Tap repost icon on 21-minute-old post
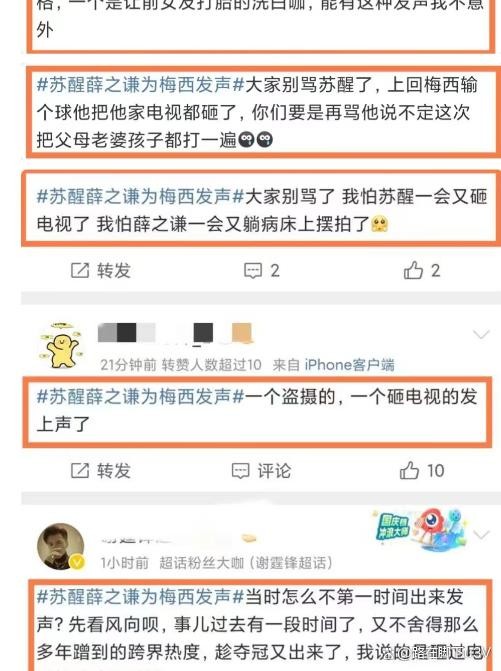The height and width of the screenshot is (671, 501). pos(80,471)
